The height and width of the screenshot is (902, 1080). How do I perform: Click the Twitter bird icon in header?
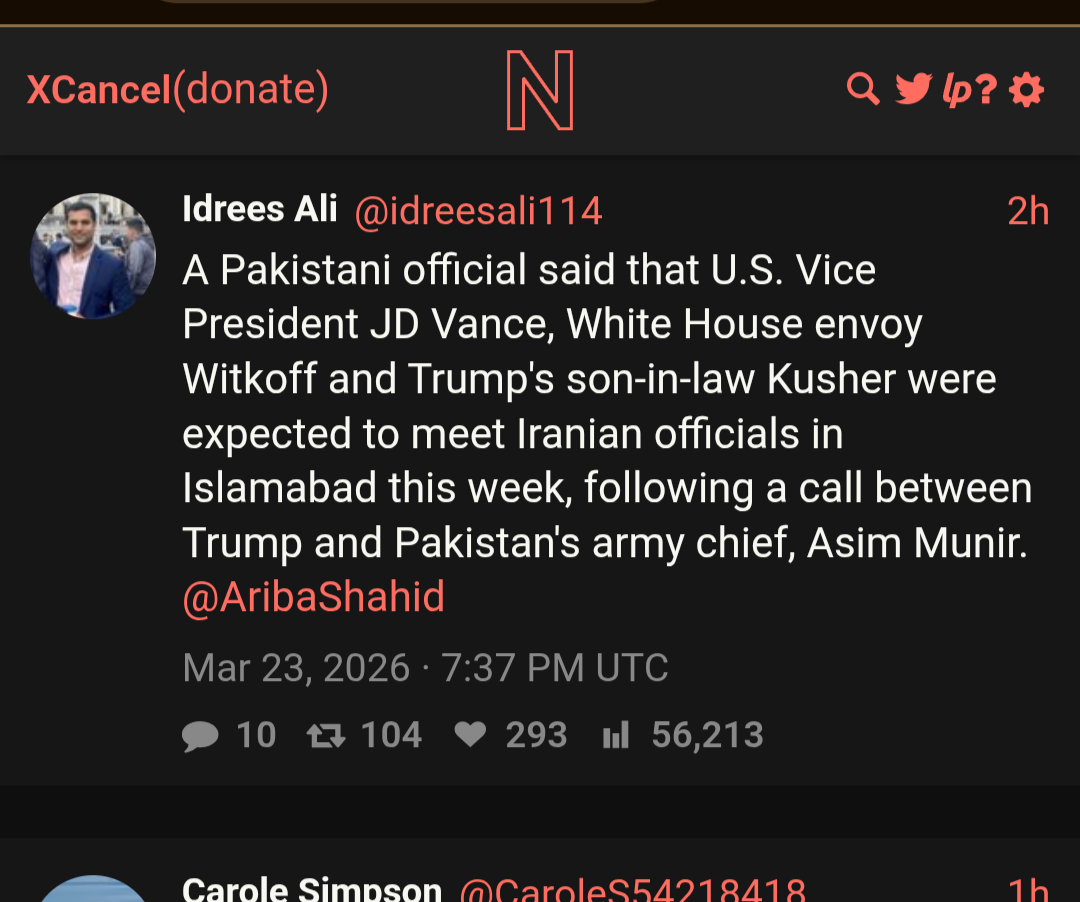pyautogui.click(x=912, y=90)
